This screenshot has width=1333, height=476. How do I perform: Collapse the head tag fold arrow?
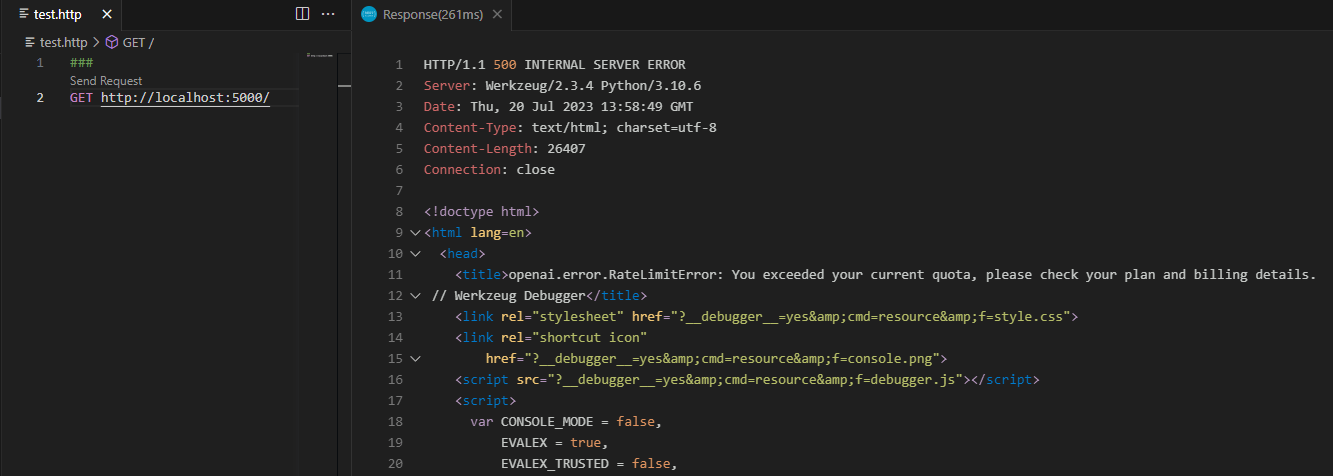click(415, 254)
